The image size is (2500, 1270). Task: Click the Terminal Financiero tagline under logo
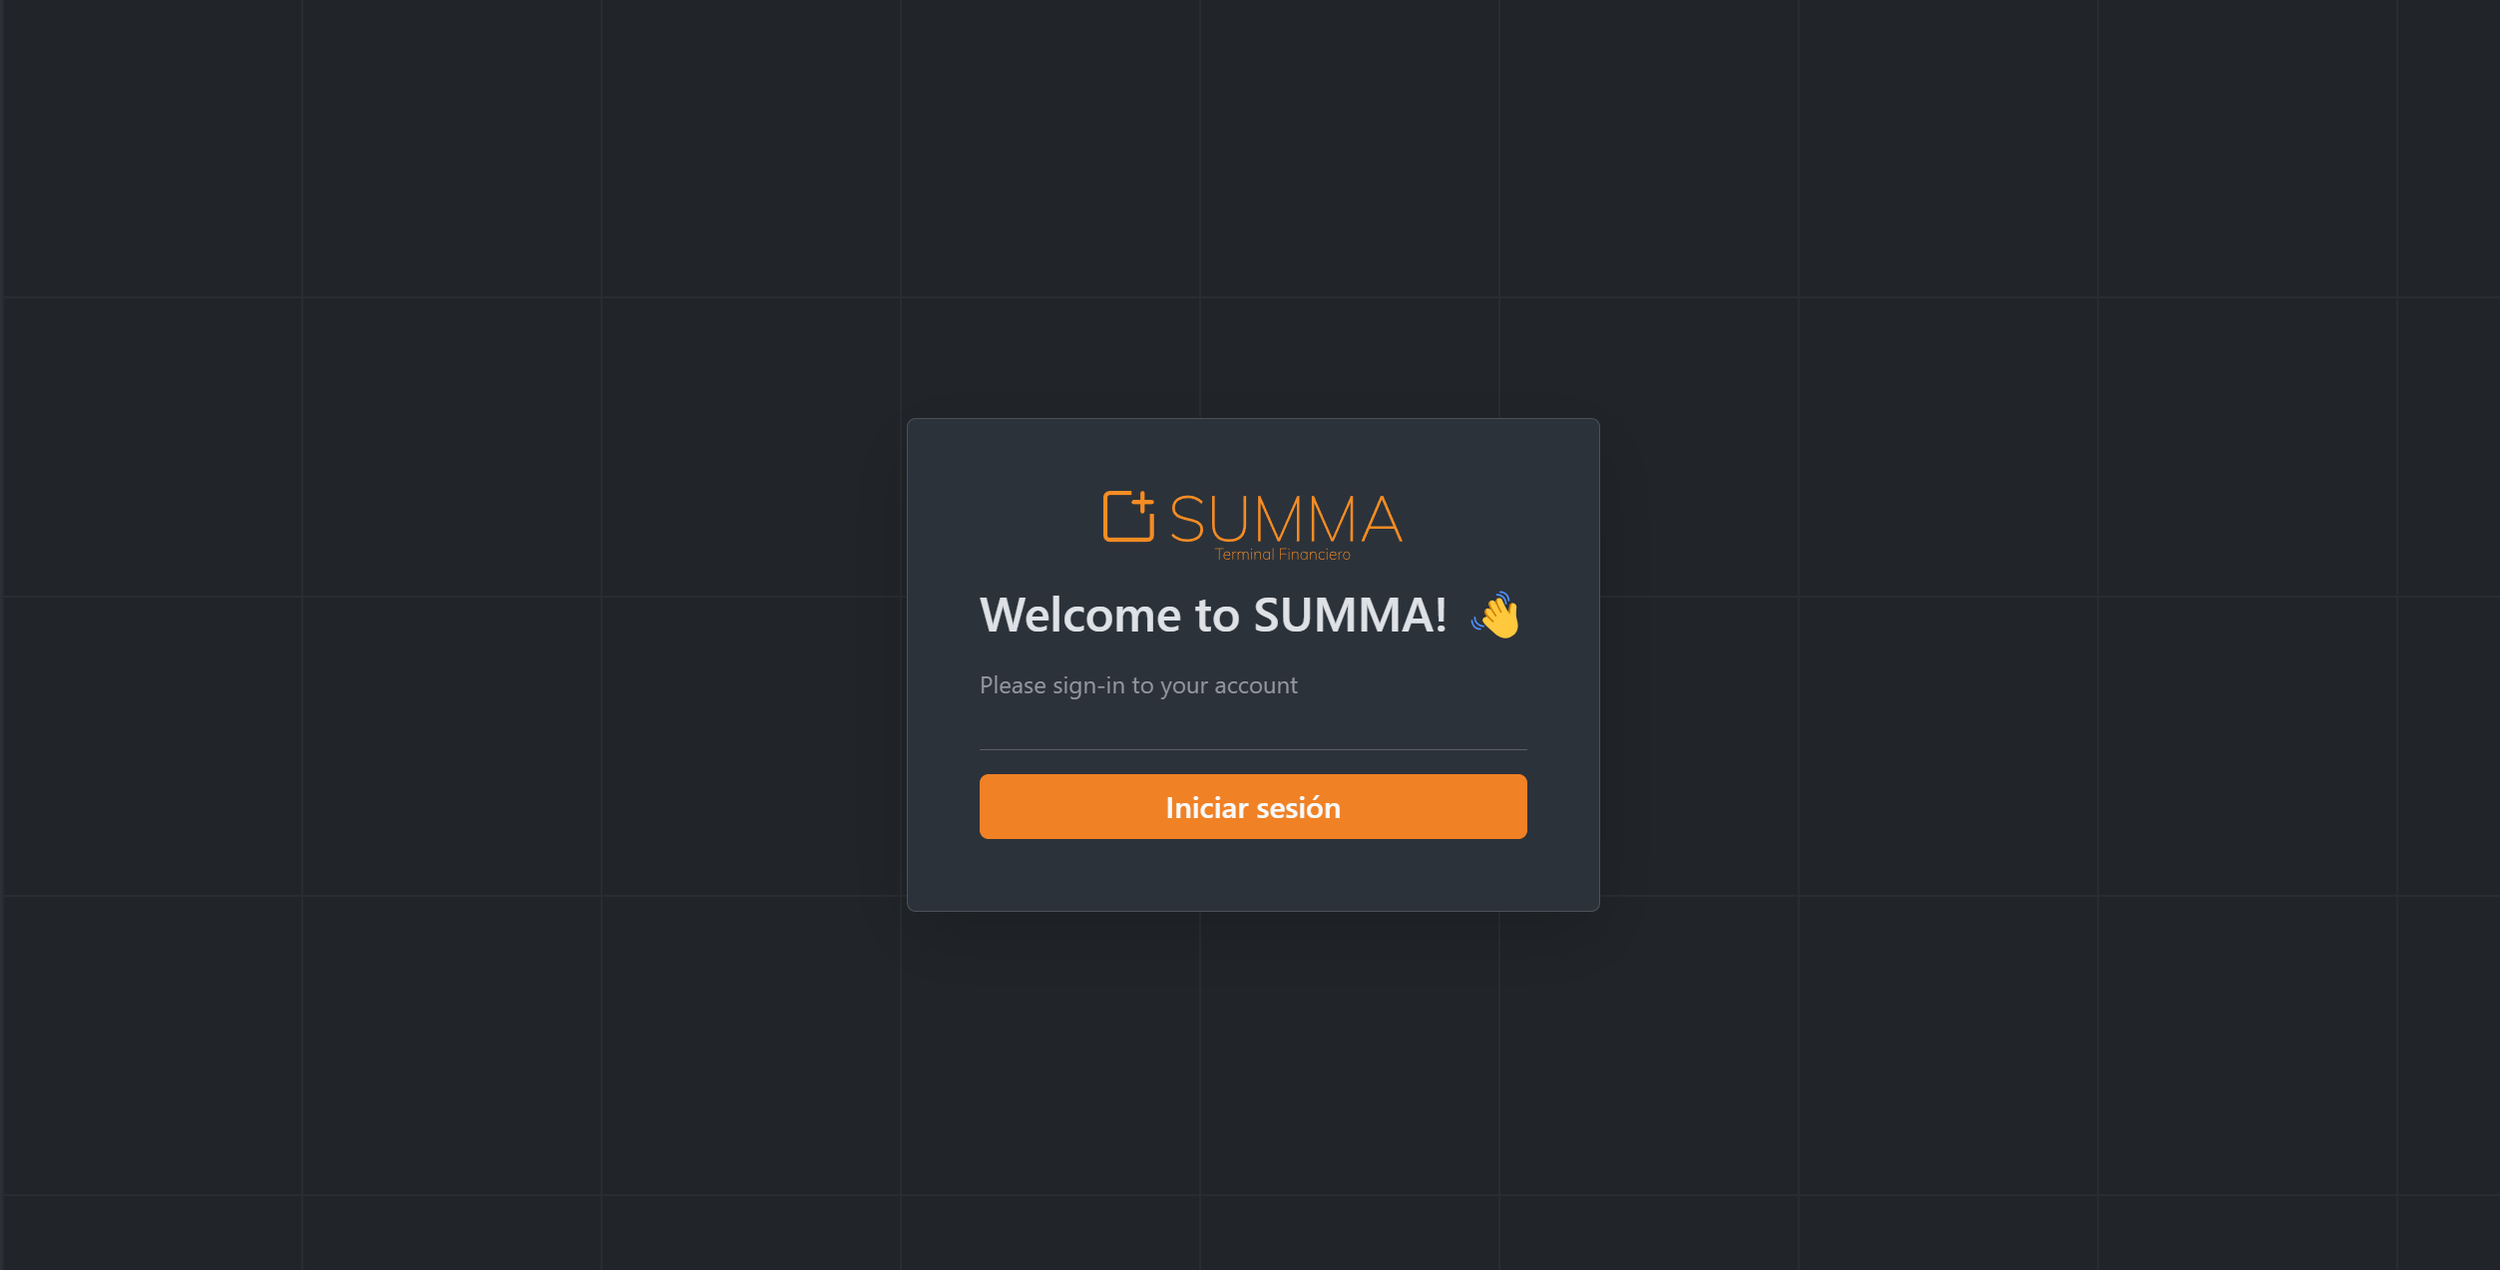click(1282, 554)
